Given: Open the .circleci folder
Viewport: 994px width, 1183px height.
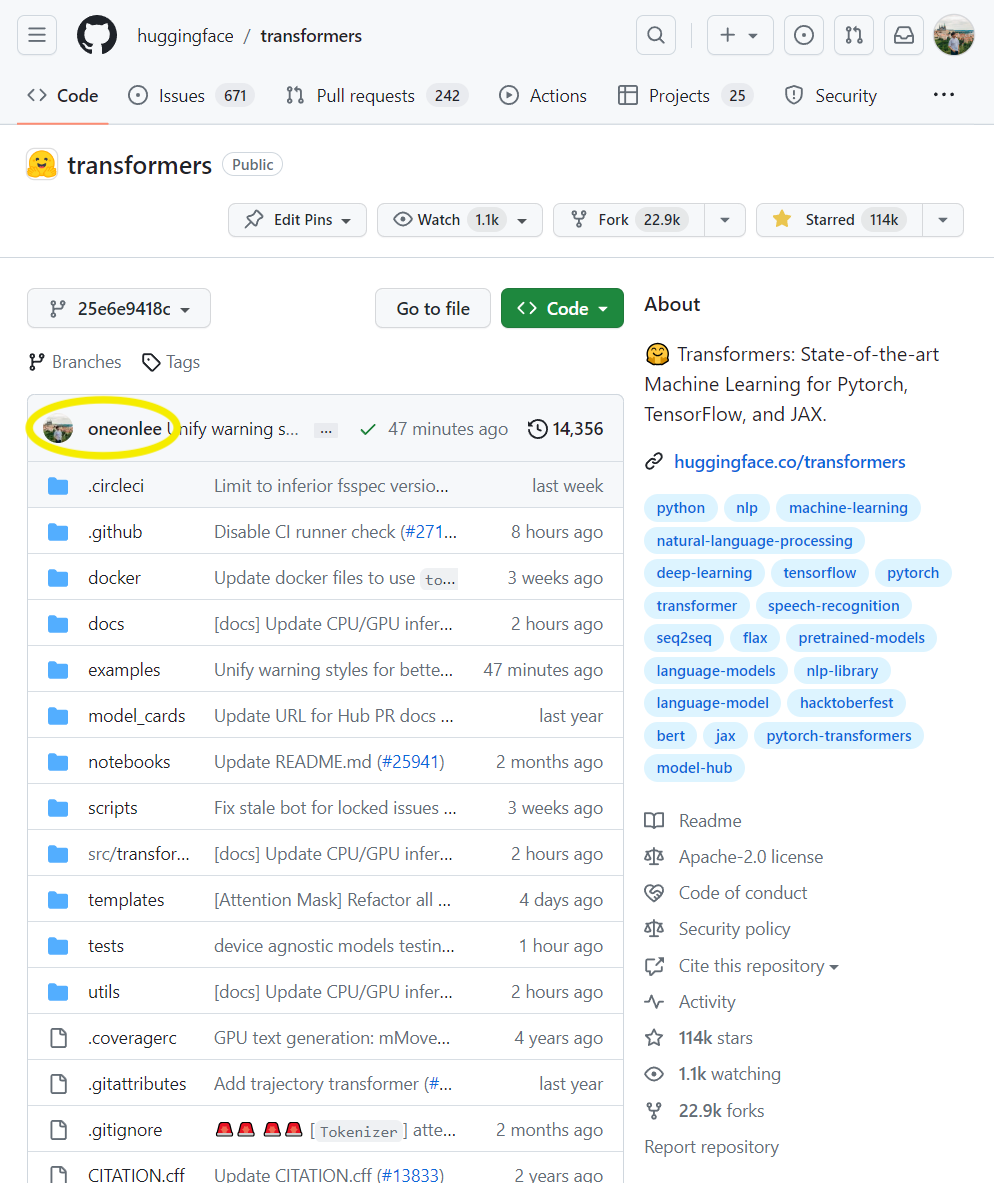Looking at the screenshot, I should pos(115,486).
